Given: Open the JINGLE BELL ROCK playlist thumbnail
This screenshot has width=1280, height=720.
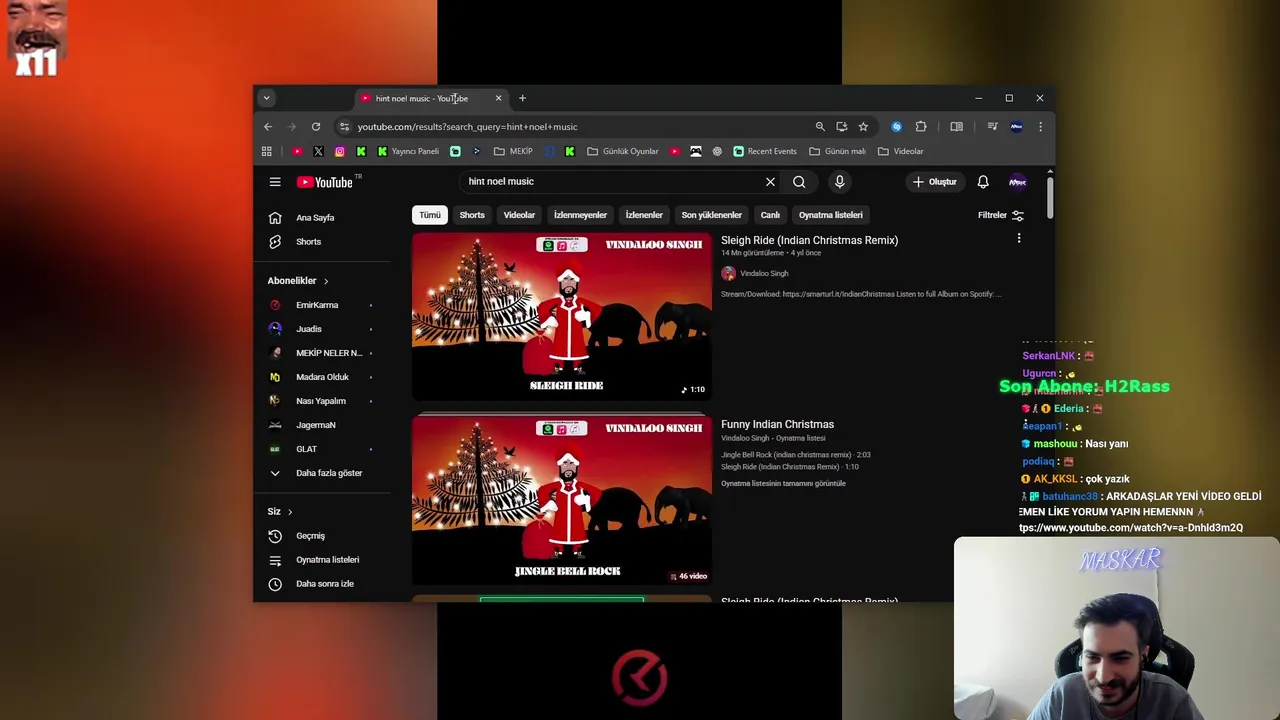Looking at the screenshot, I should (562, 500).
